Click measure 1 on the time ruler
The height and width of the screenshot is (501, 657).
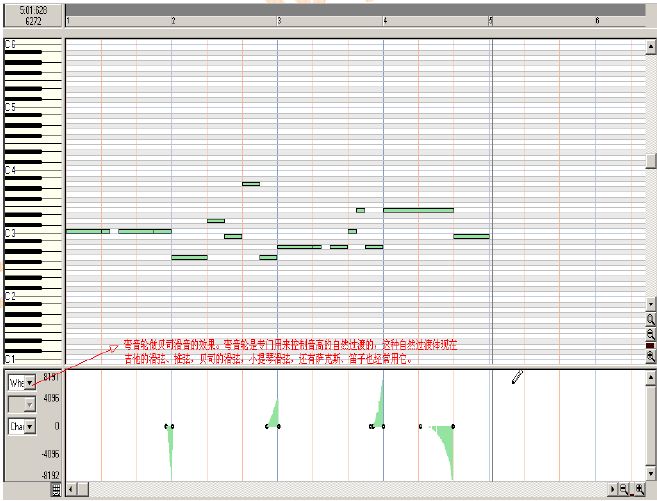[x=68, y=21]
